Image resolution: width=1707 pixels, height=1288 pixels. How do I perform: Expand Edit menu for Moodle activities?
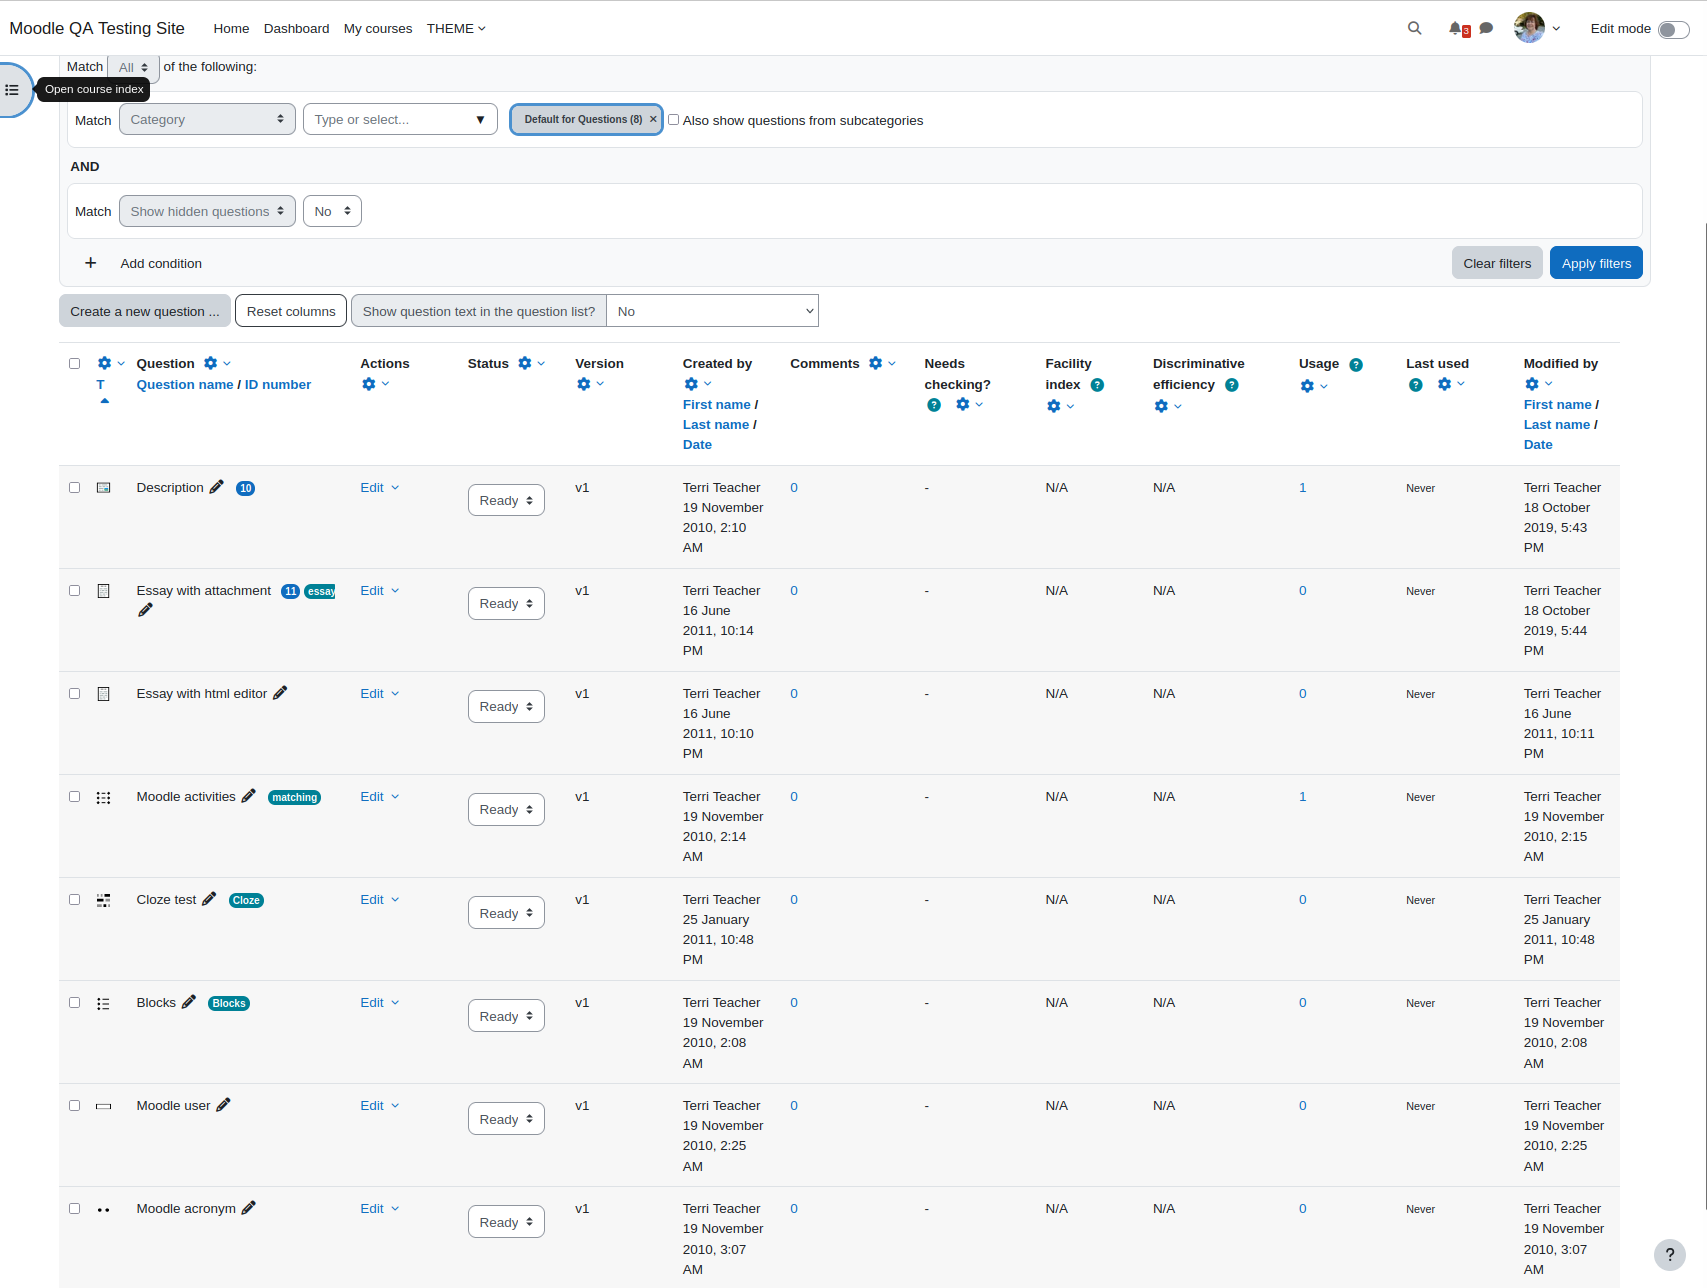tap(380, 797)
